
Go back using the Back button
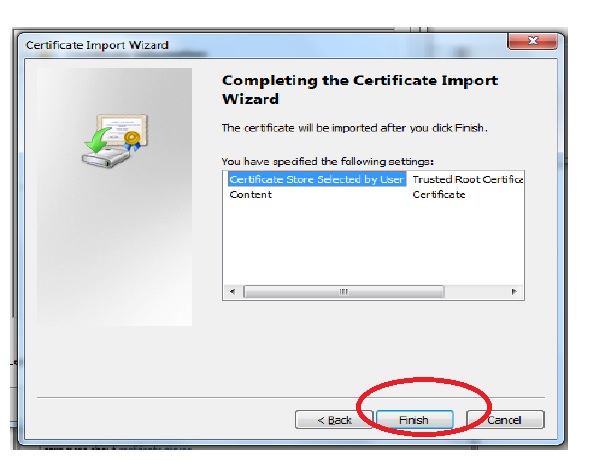pos(334,420)
